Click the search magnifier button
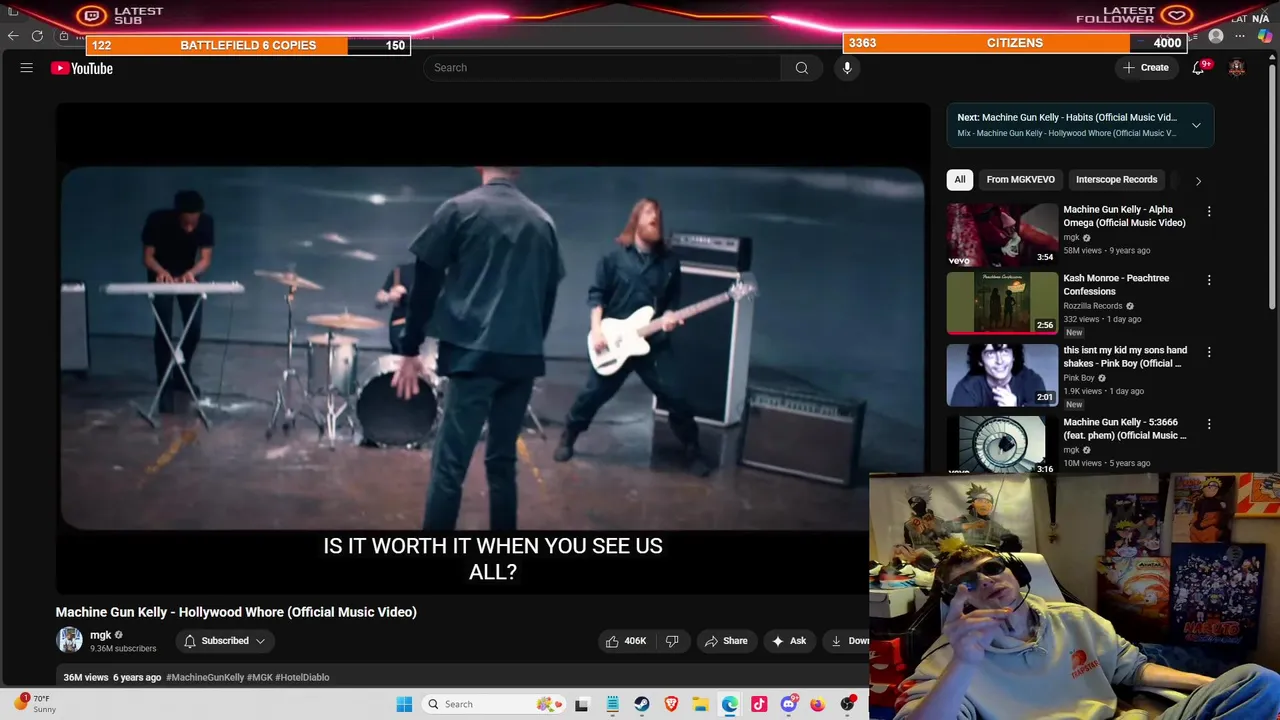This screenshot has width=1280, height=720. pyautogui.click(x=801, y=68)
